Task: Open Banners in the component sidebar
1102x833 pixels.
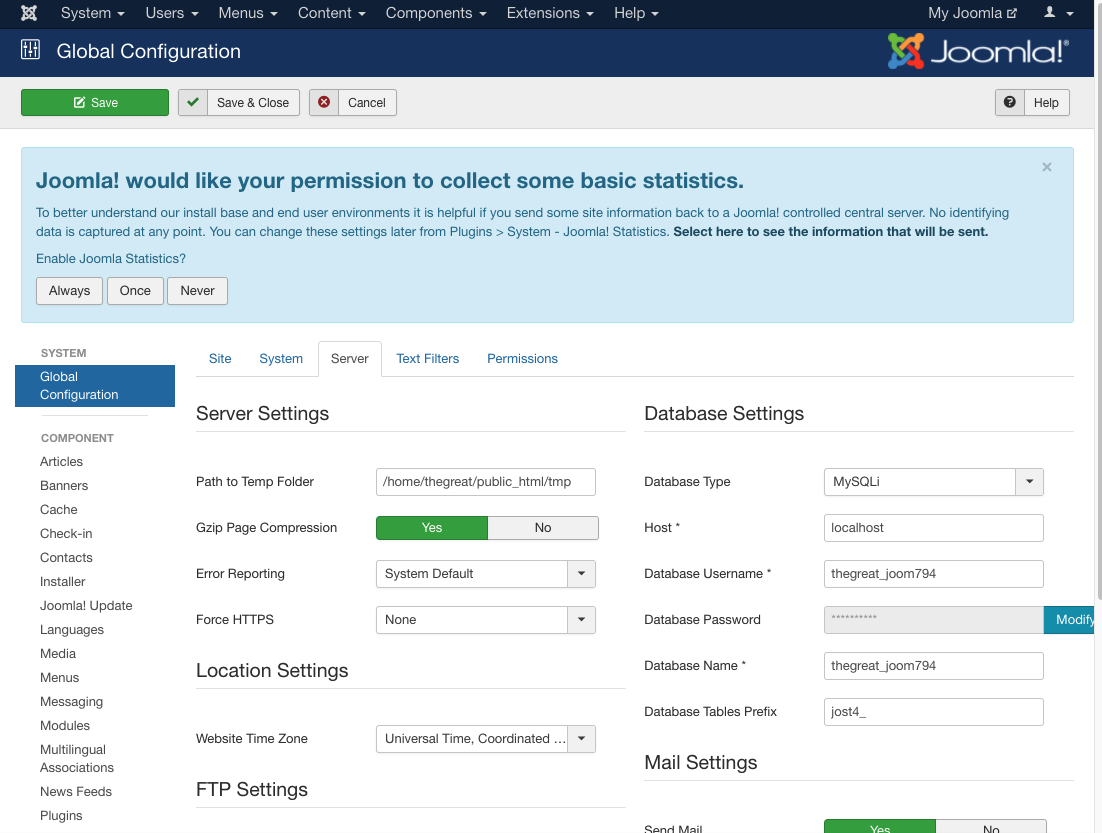Action: 64,486
